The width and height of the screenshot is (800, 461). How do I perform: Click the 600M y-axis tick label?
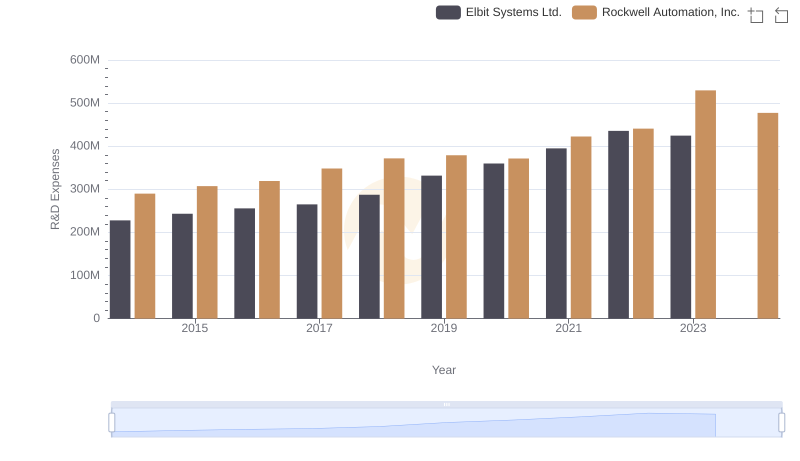(85, 60)
